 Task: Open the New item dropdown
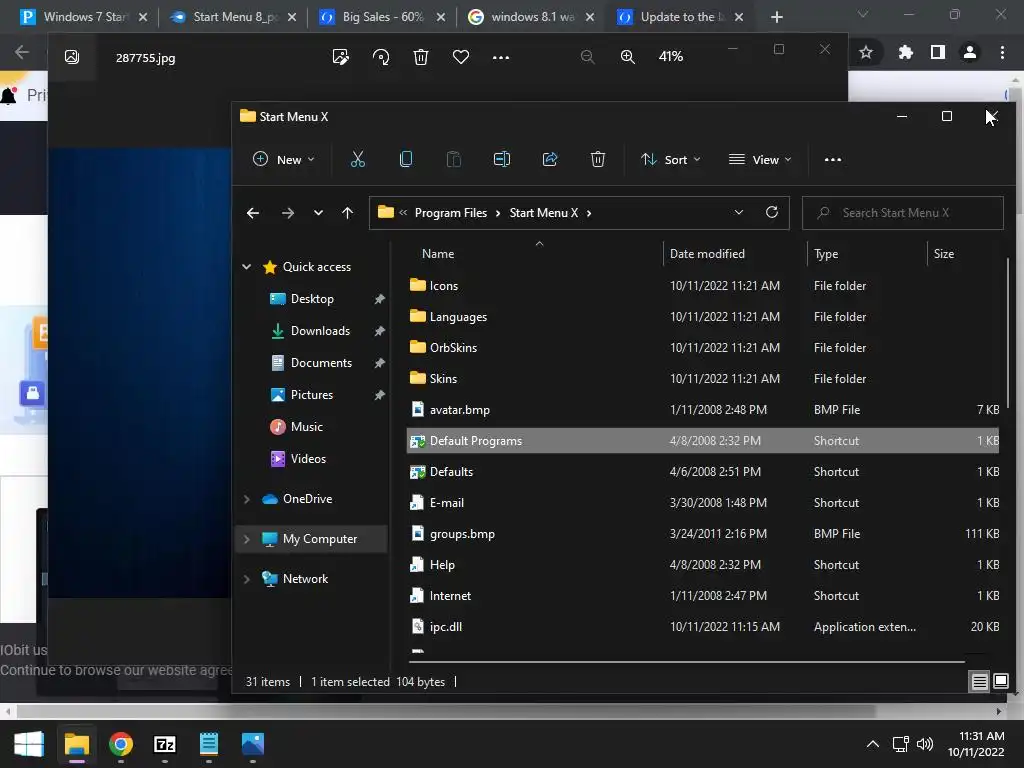pyautogui.click(x=283, y=159)
